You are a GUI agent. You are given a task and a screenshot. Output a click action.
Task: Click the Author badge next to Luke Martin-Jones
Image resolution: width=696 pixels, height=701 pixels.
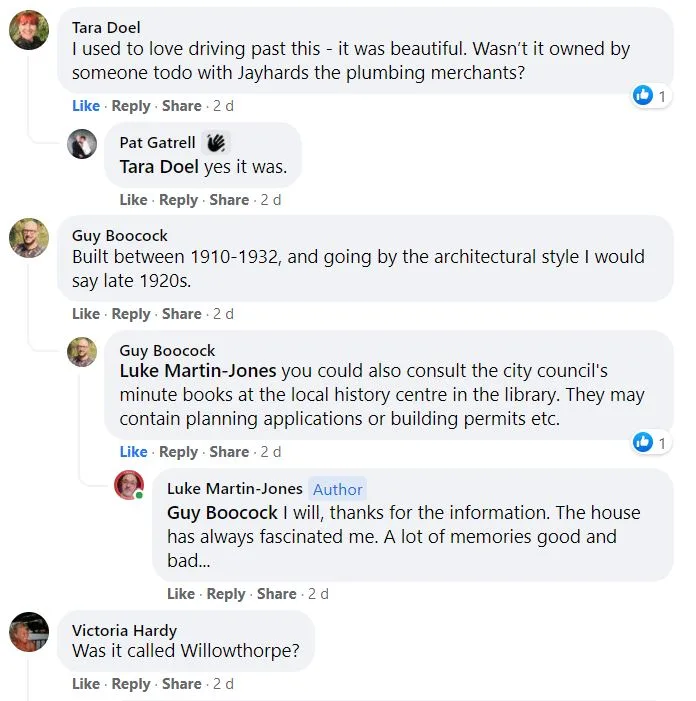[x=338, y=489]
